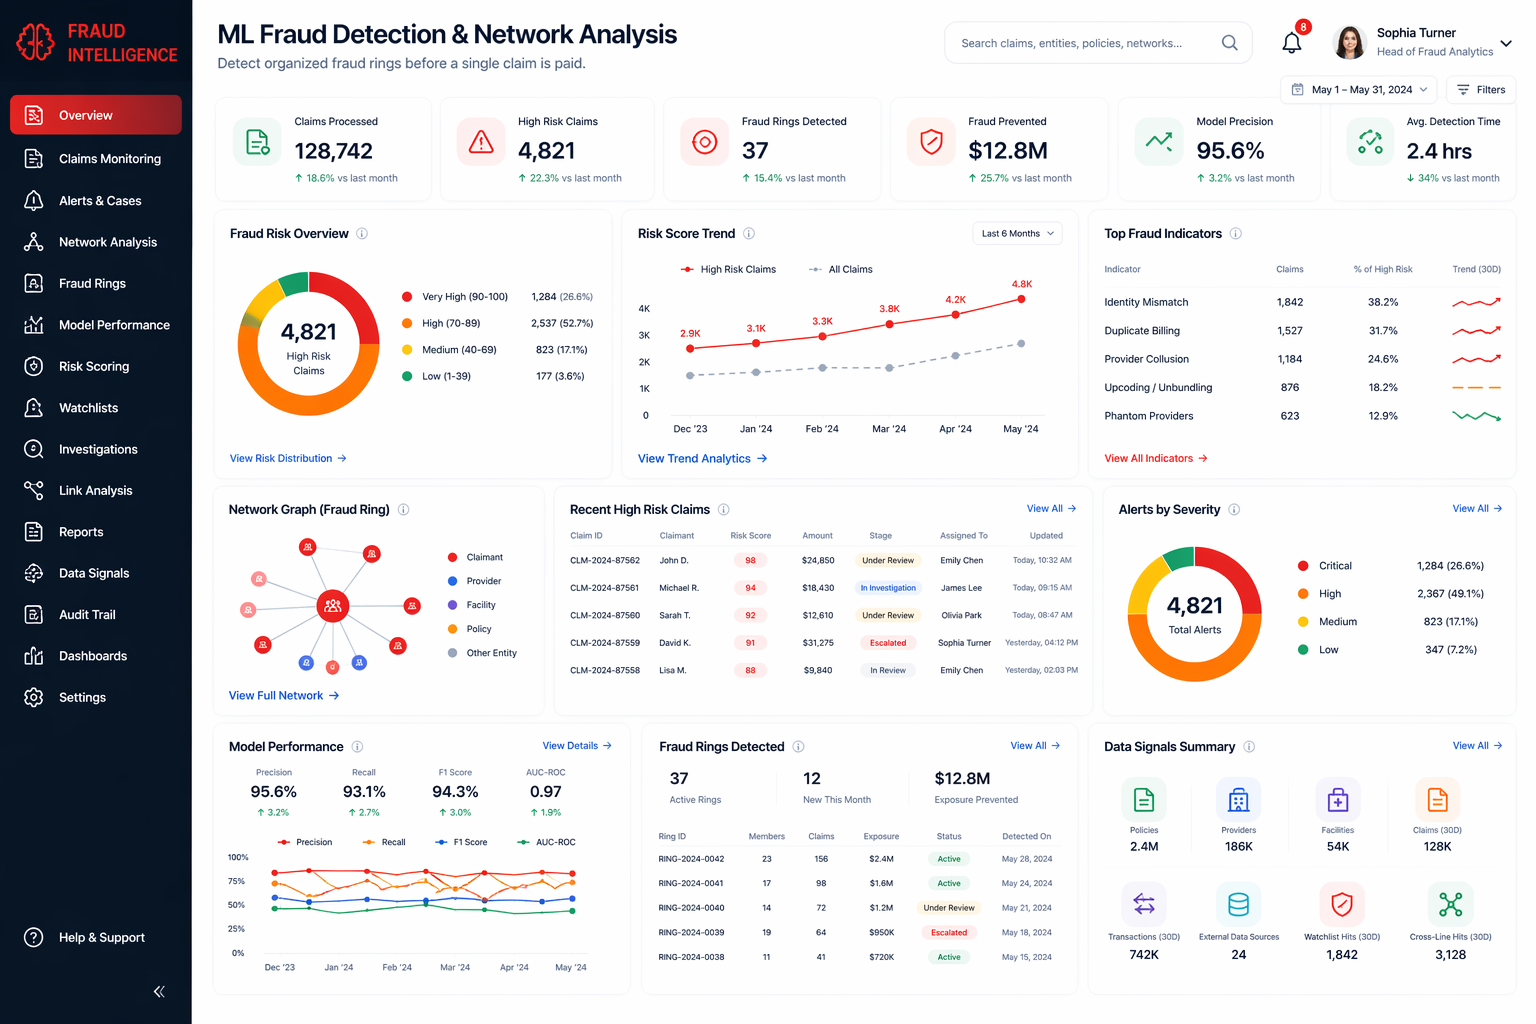Click the search magnifier icon
The height and width of the screenshot is (1024, 1536).
pos(1230,43)
